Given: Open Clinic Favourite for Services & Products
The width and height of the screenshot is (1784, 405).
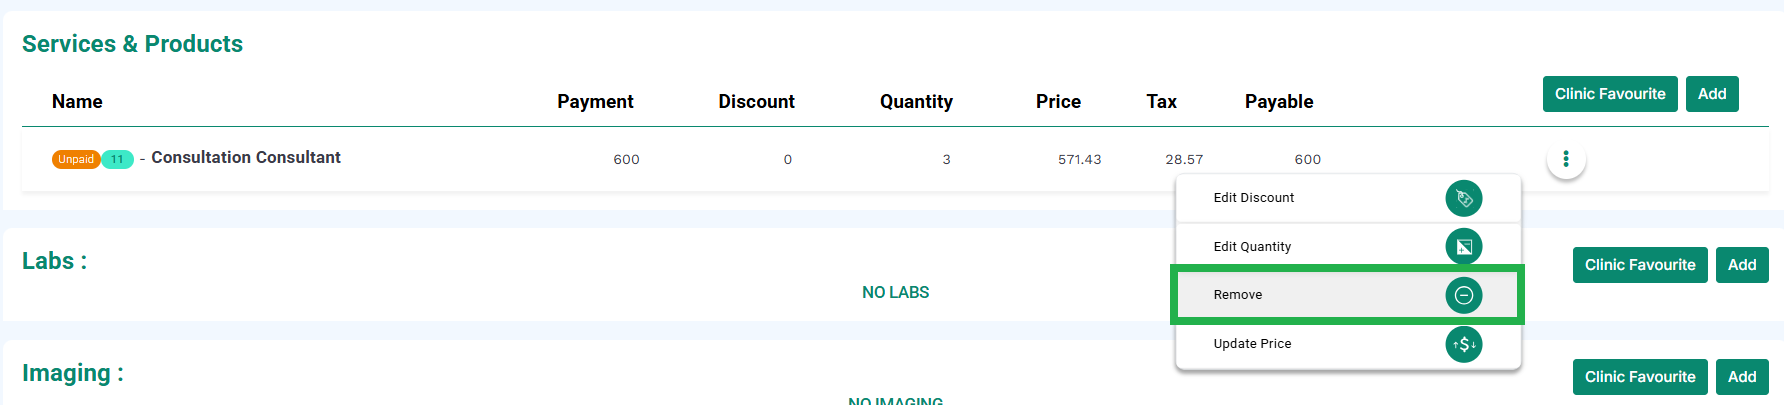Looking at the screenshot, I should coord(1610,94).
